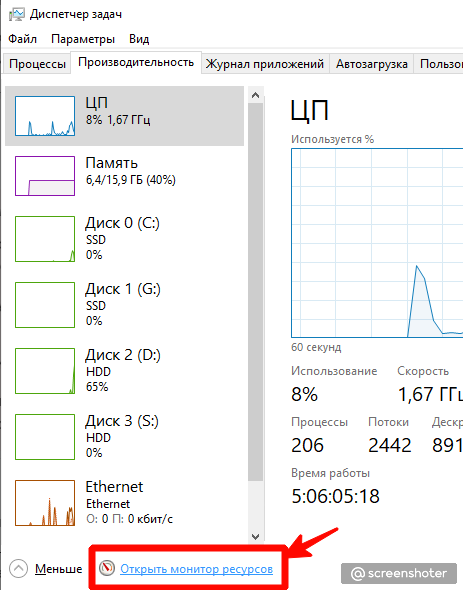Open the Файл menu
The width and height of the screenshot is (463, 590).
pyautogui.click(x=22, y=39)
